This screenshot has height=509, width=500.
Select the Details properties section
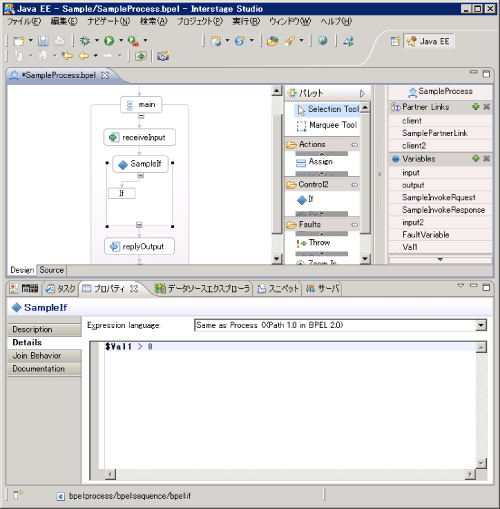(x=44, y=343)
